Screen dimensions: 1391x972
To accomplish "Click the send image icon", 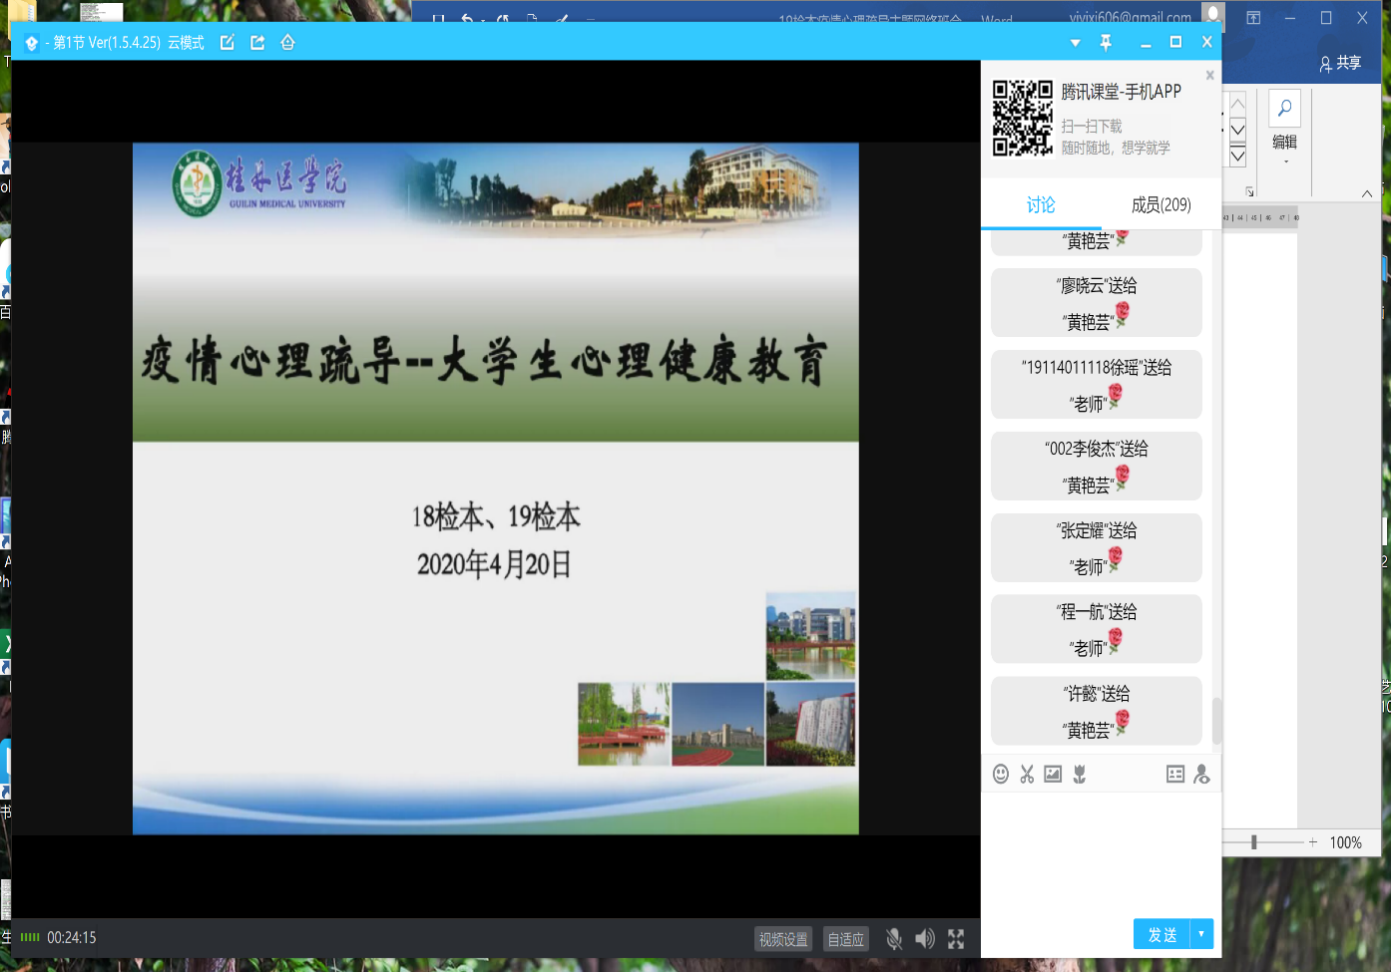I will [x=1053, y=774].
